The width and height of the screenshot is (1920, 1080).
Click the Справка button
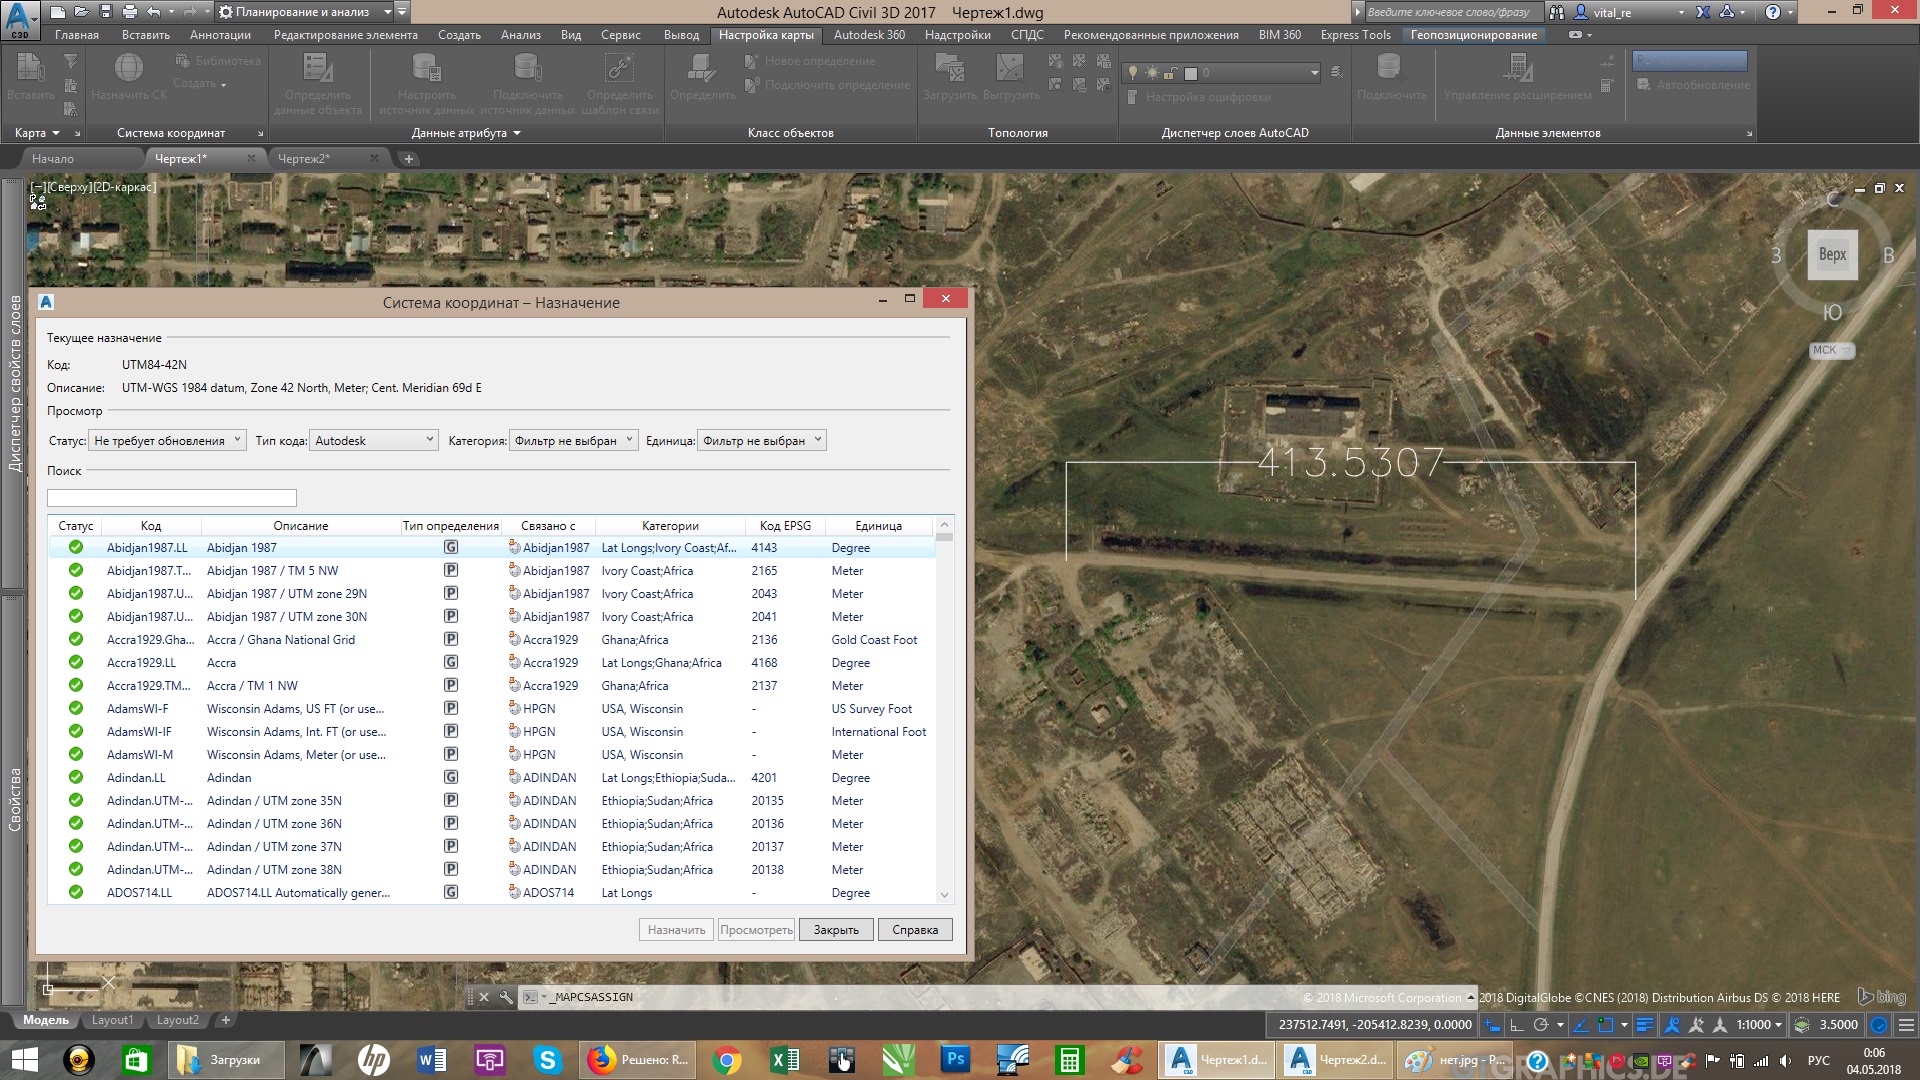[x=915, y=930]
